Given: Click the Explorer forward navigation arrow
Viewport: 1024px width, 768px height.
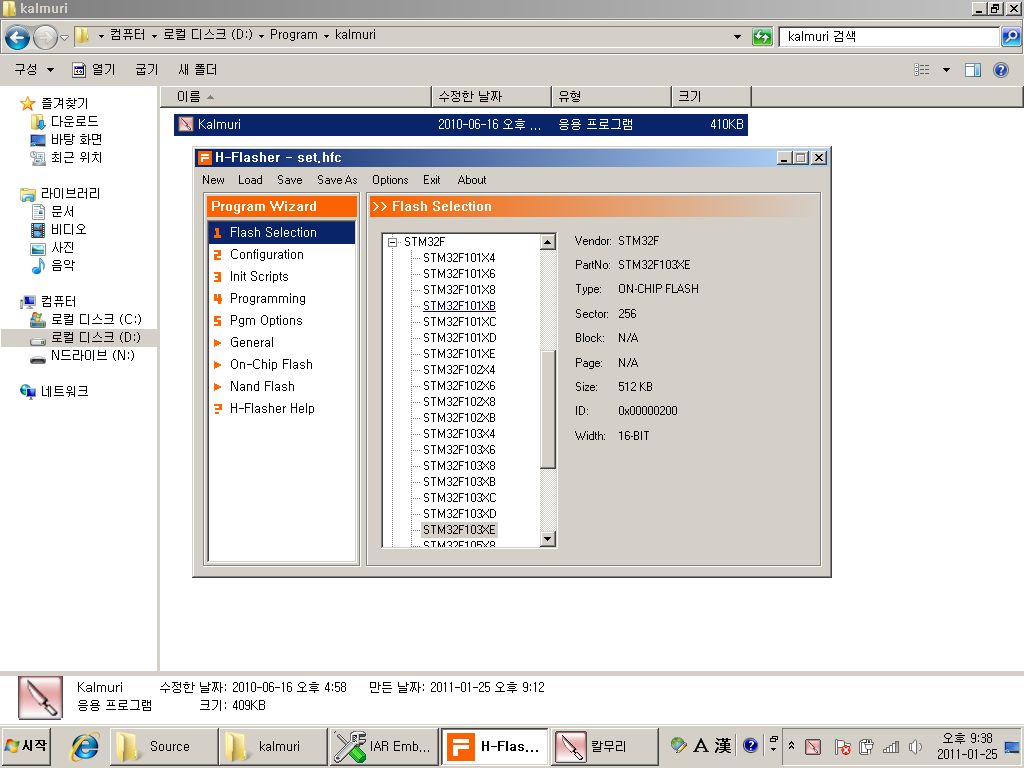Looking at the screenshot, I should point(45,37).
